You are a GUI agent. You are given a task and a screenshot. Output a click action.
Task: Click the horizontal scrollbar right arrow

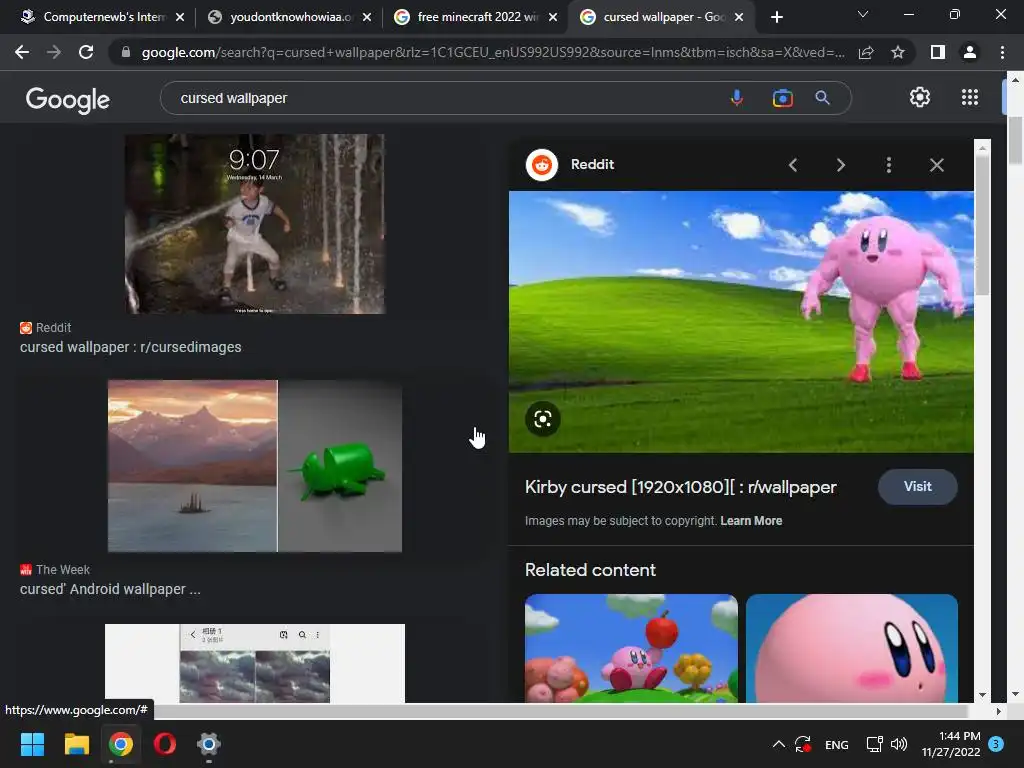coord(998,711)
